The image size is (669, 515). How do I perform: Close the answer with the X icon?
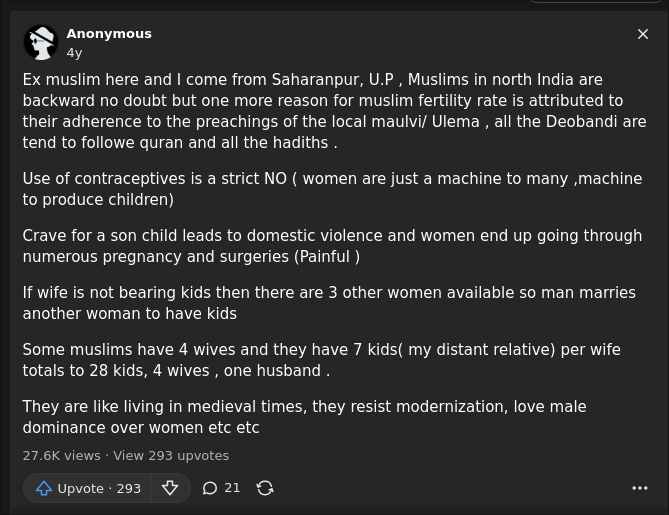pyautogui.click(x=643, y=34)
